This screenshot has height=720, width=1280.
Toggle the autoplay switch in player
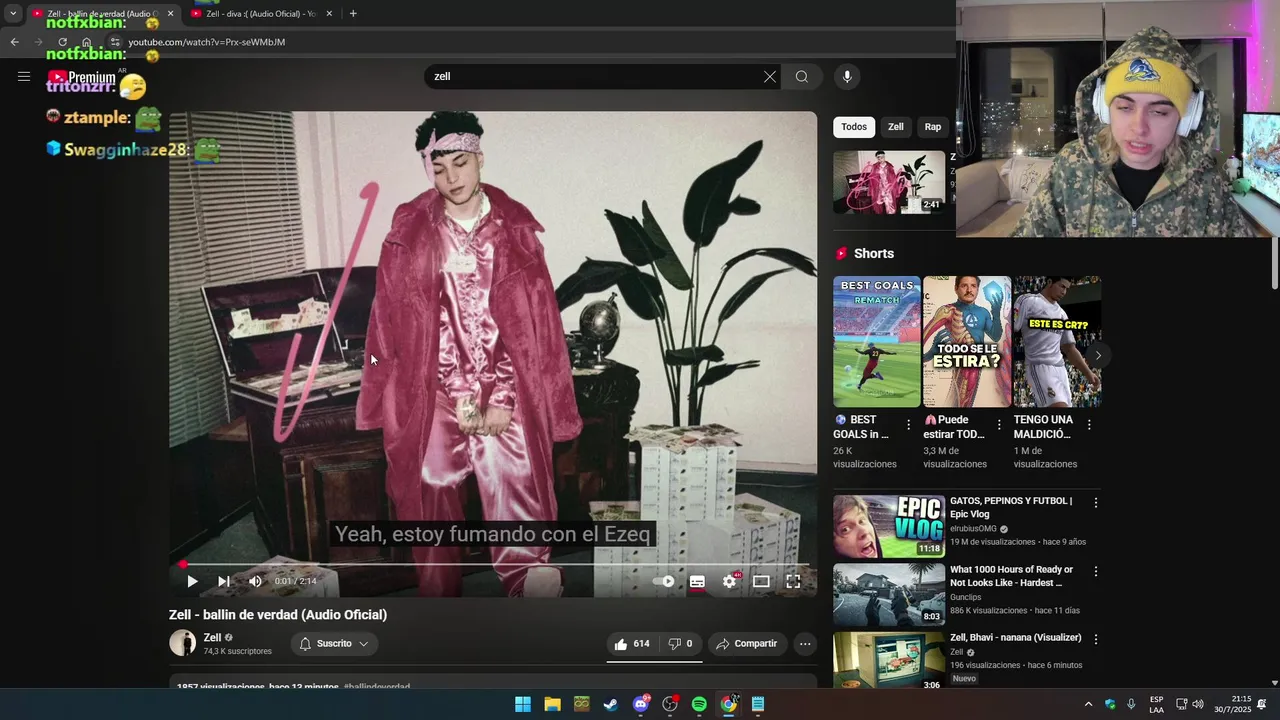point(664,581)
